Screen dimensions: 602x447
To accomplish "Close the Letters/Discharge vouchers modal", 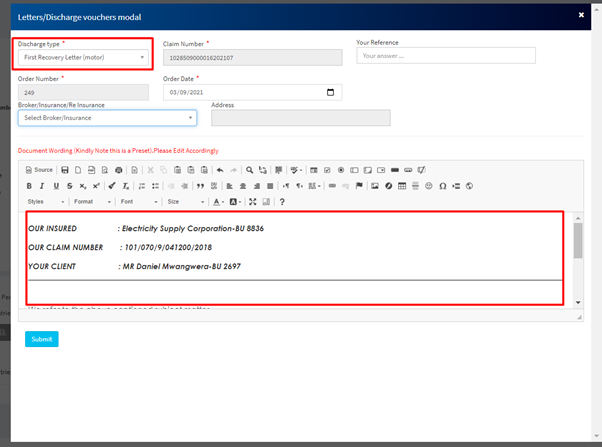I will (x=581, y=15).
